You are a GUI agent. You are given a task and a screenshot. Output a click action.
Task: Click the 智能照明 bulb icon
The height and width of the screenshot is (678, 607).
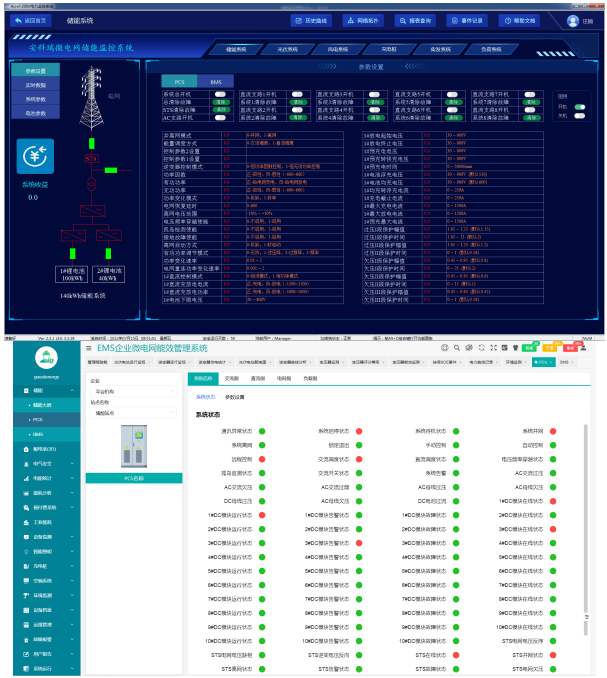pyautogui.click(x=26, y=552)
